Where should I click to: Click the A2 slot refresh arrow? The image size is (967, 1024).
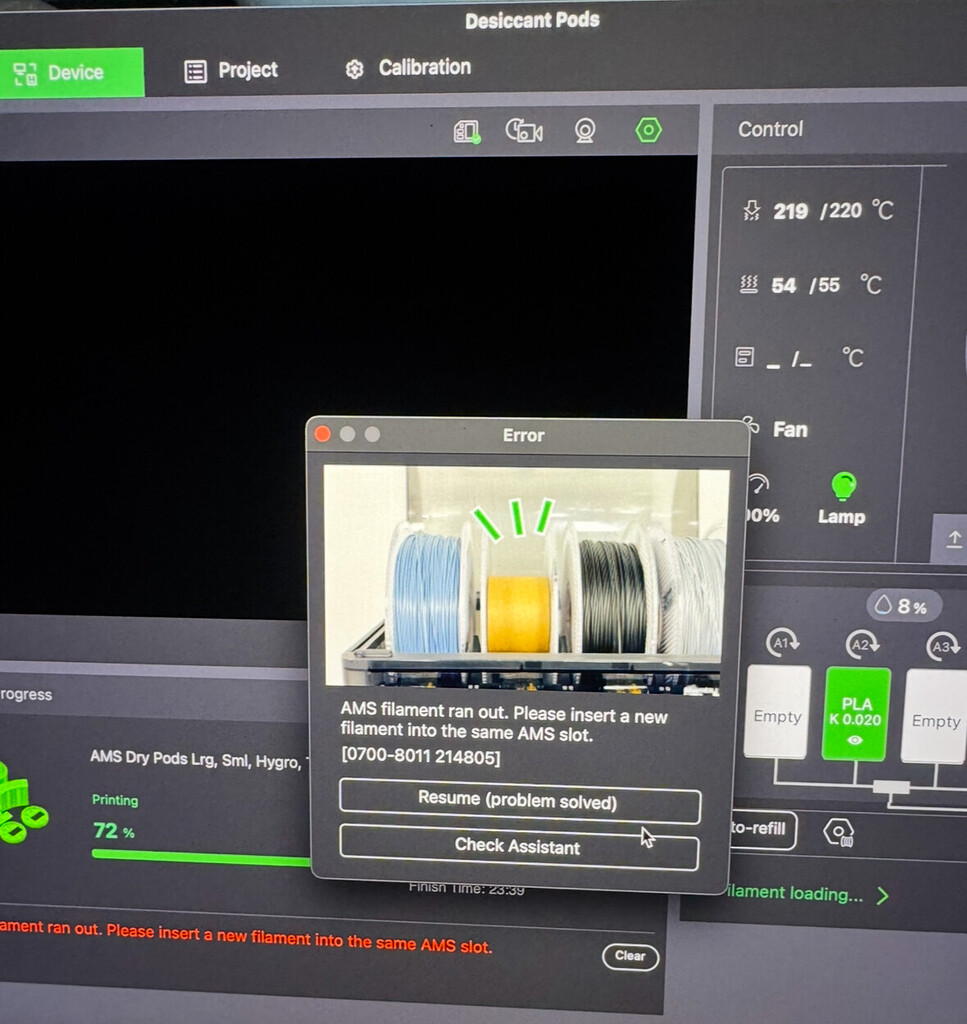pos(863,645)
